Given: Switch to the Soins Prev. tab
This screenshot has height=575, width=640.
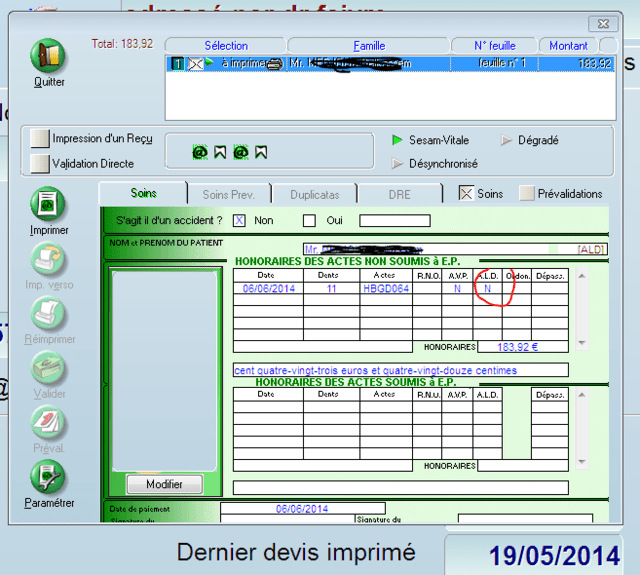Looking at the screenshot, I should pyautogui.click(x=230, y=194).
